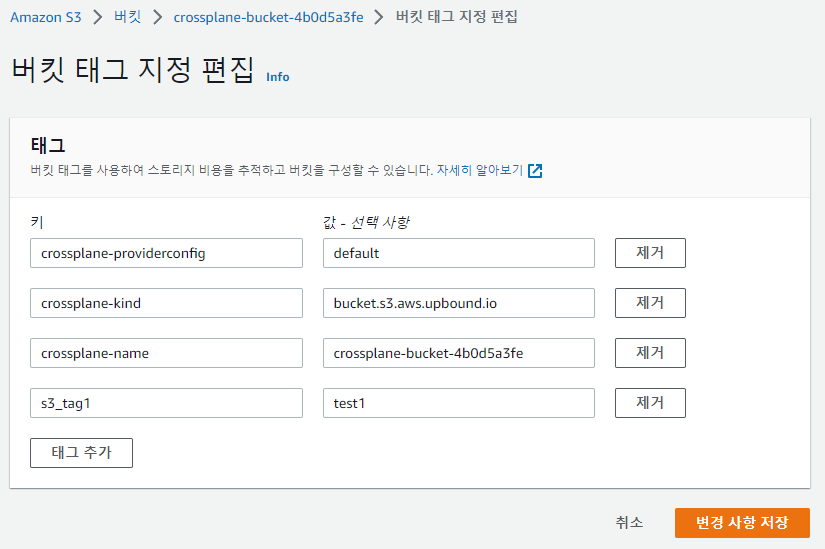Screen dimensions: 825x549
Task: Focus the default value field
Action: (459, 253)
